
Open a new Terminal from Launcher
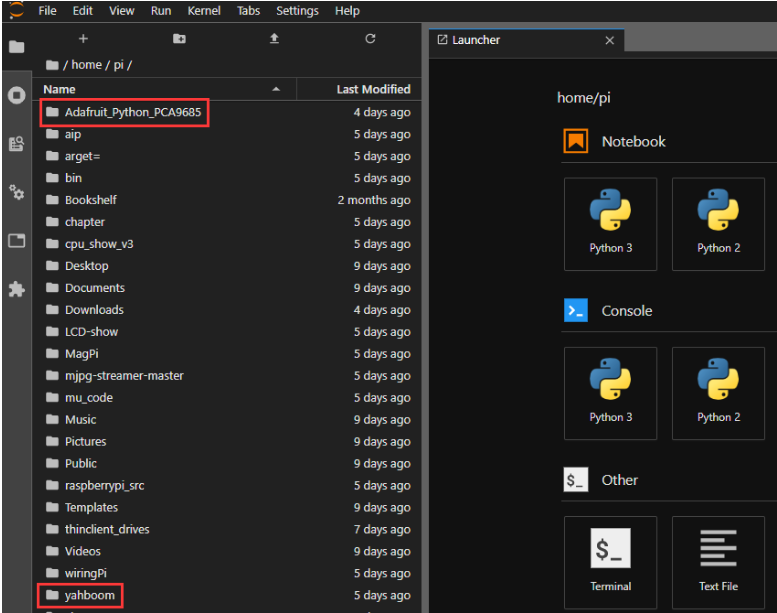coord(610,562)
